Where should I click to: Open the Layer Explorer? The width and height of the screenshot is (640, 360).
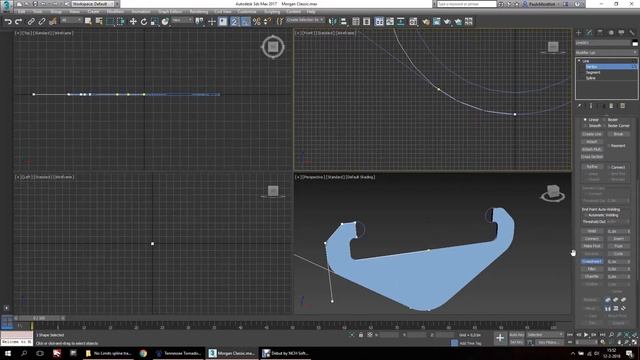[367, 21]
